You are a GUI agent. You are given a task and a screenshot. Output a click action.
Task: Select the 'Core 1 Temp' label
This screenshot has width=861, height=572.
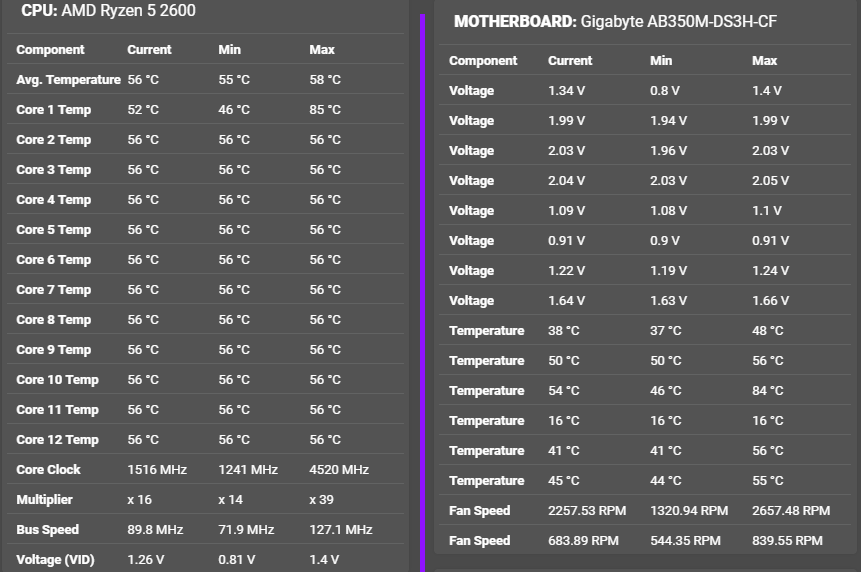tap(53, 110)
